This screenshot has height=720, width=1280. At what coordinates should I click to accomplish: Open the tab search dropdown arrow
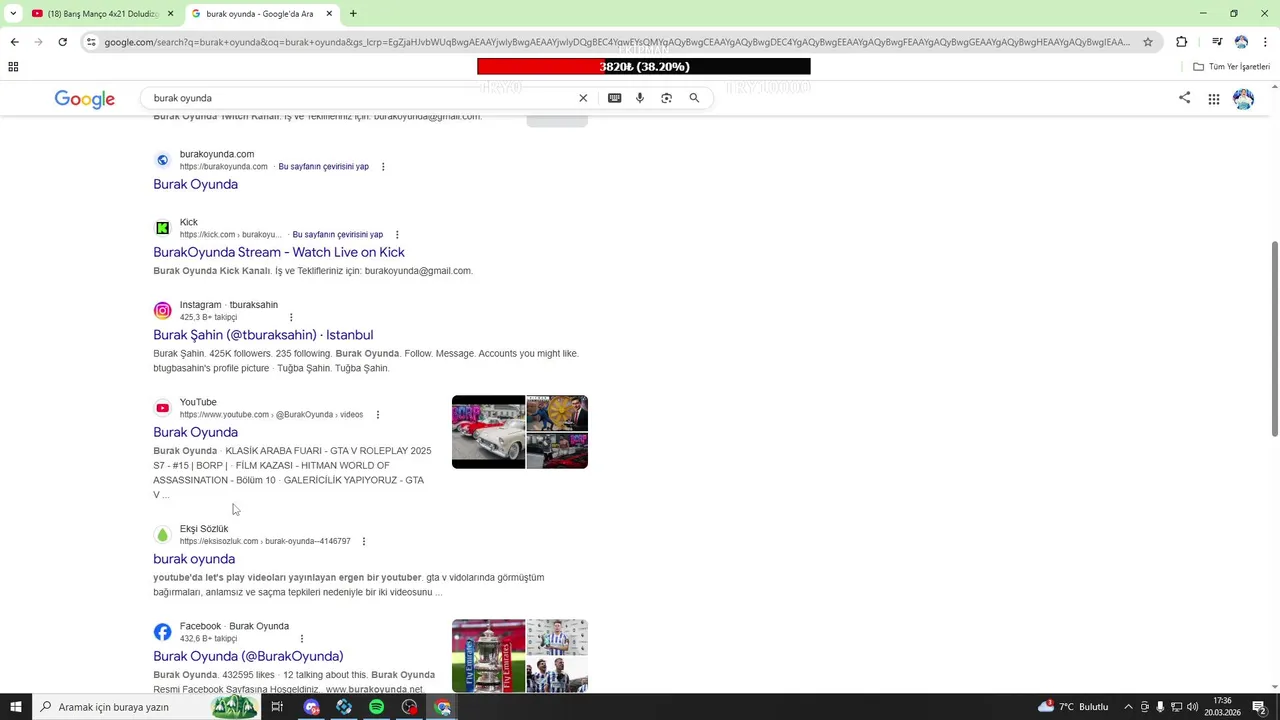pos(13,14)
